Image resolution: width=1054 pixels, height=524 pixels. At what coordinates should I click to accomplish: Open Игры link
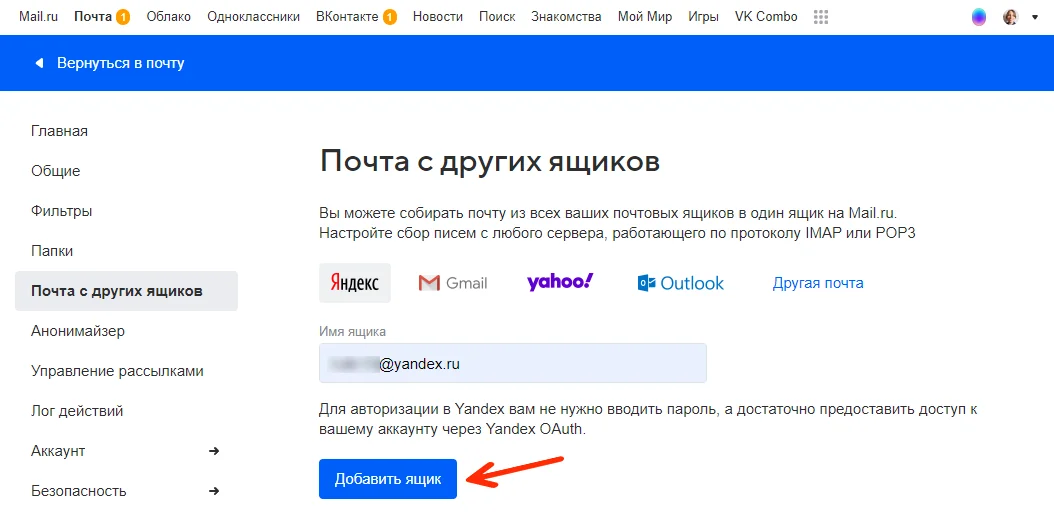pyautogui.click(x=703, y=17)
